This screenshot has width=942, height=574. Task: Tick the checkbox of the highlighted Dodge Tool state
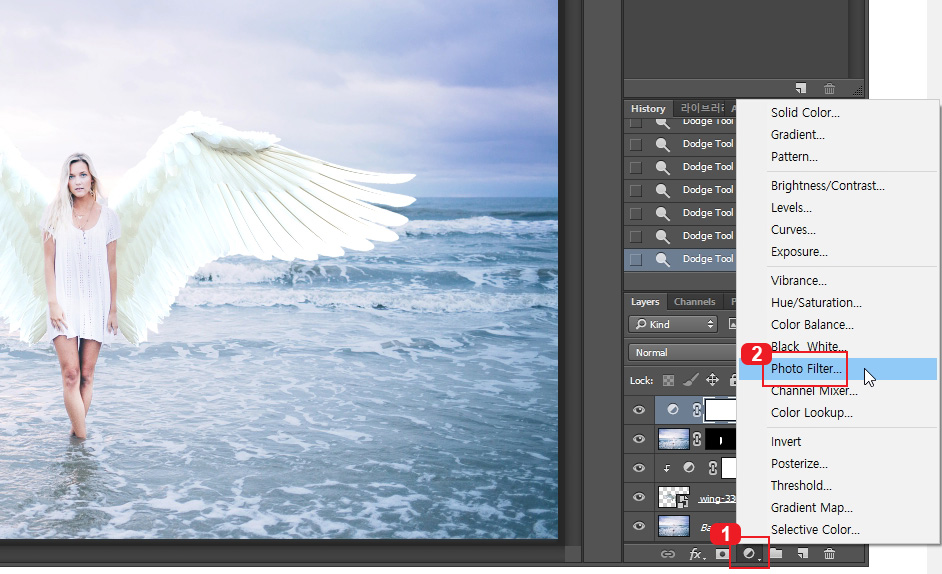636,260
